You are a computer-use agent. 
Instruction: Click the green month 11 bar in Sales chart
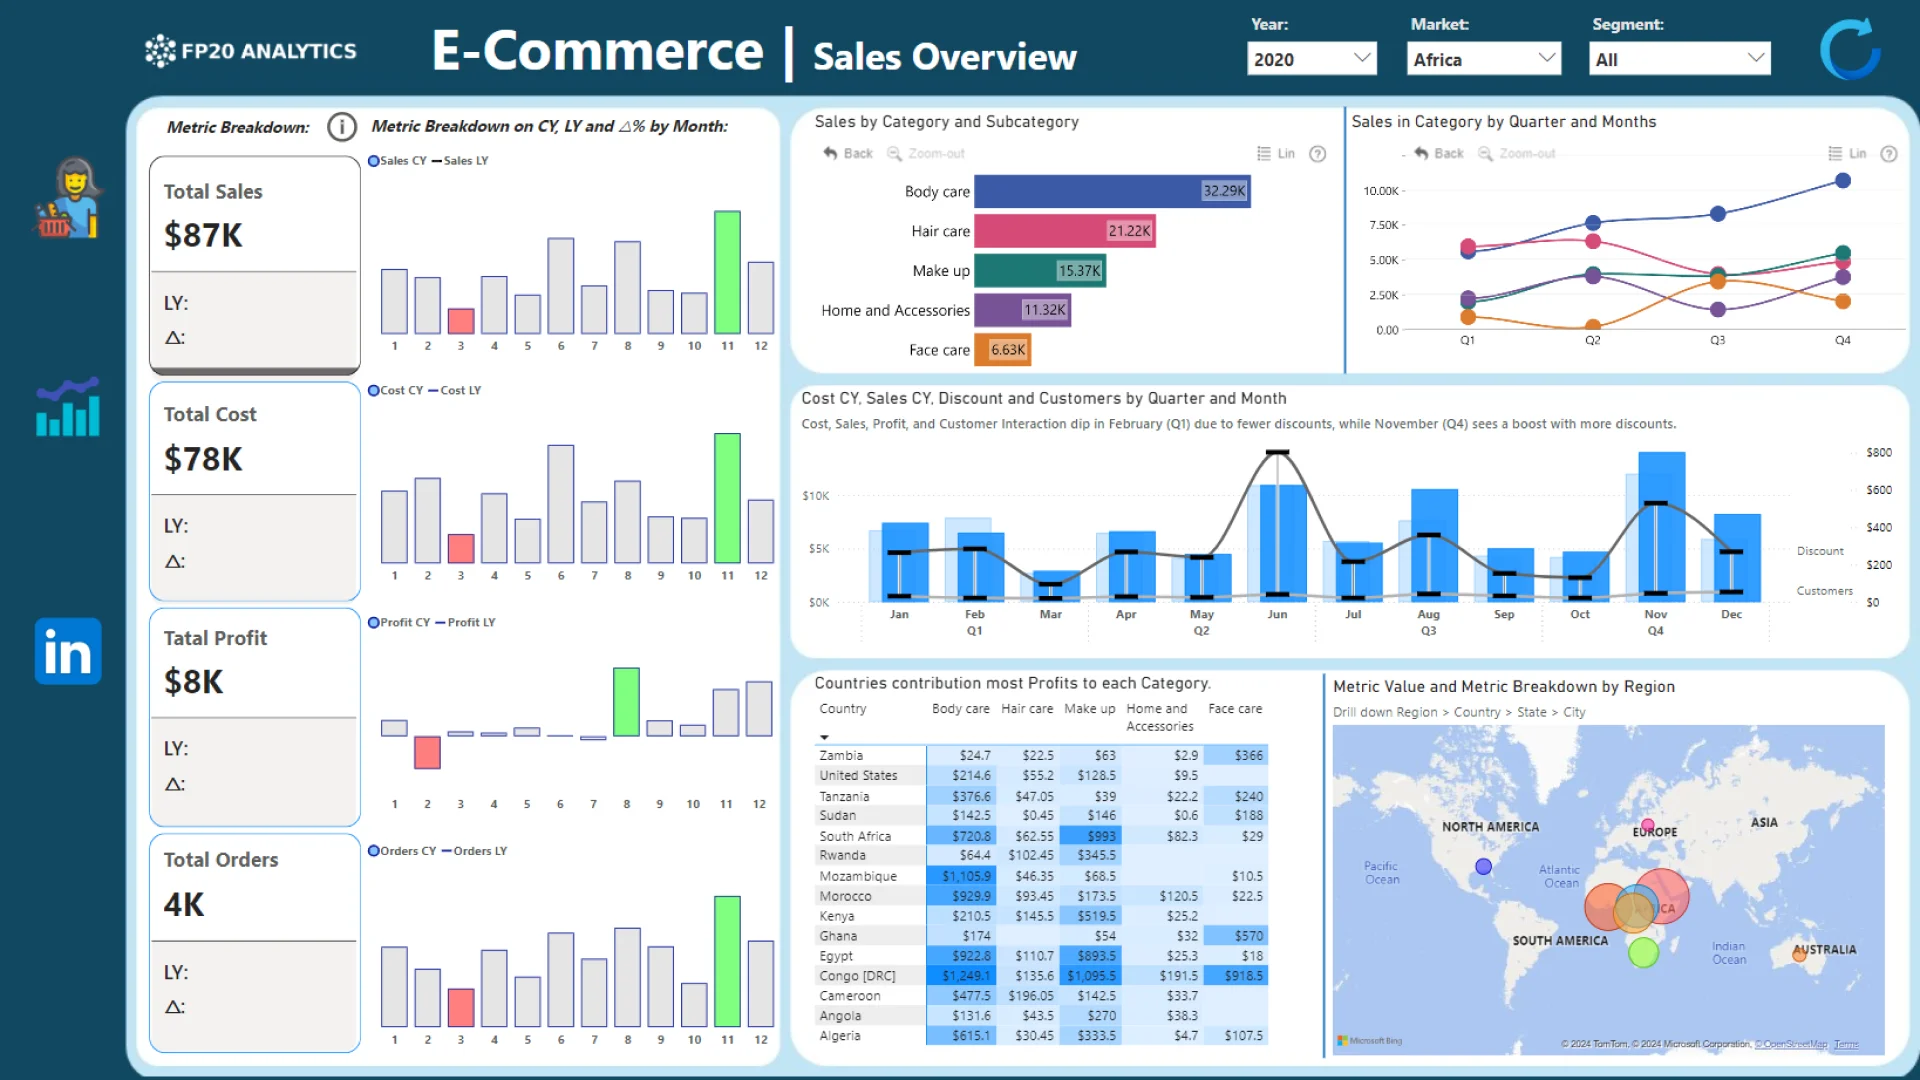click(x=727, y=272)
